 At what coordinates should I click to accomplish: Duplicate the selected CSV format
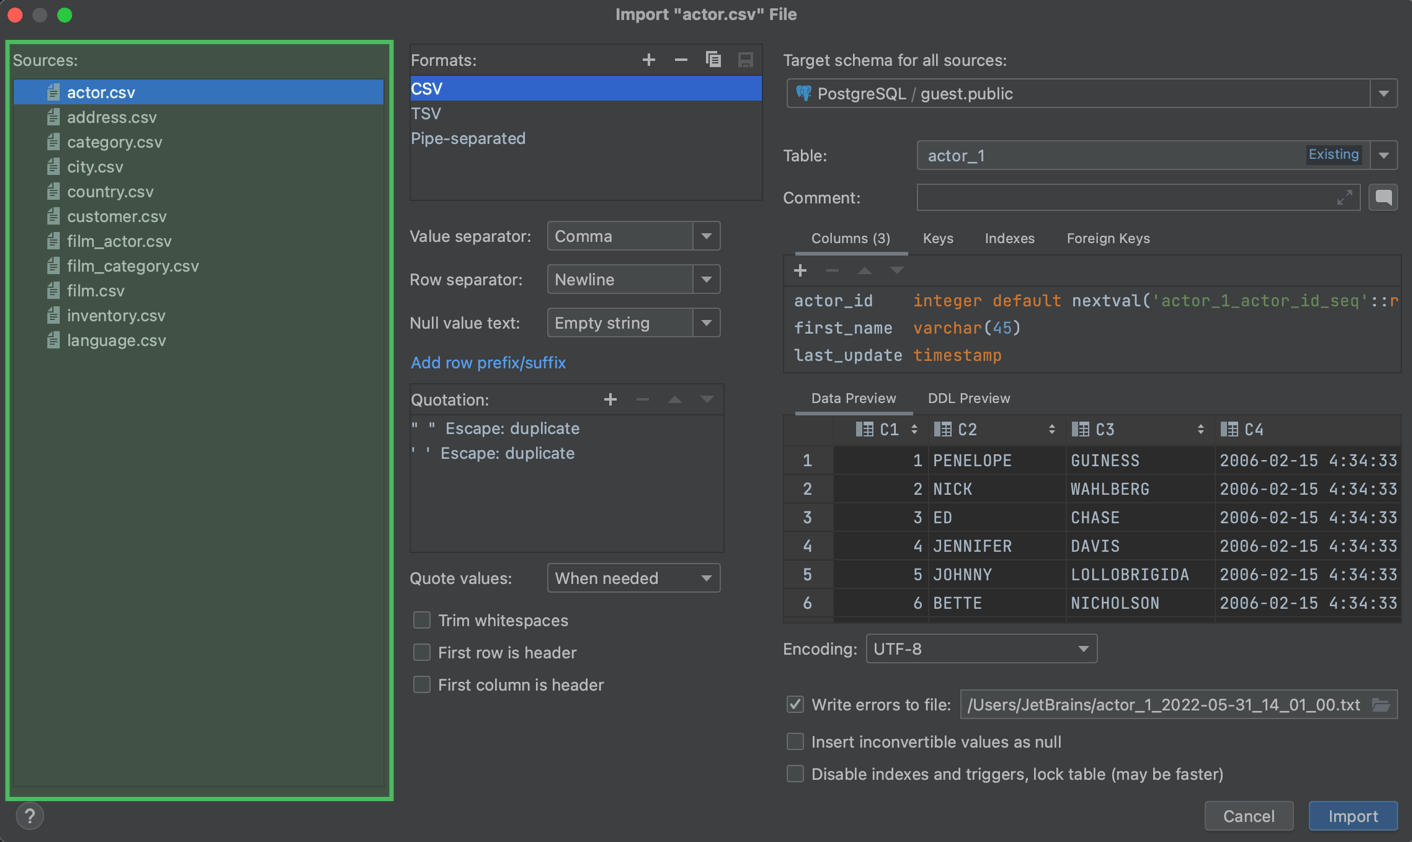click(x=713, y=60)
